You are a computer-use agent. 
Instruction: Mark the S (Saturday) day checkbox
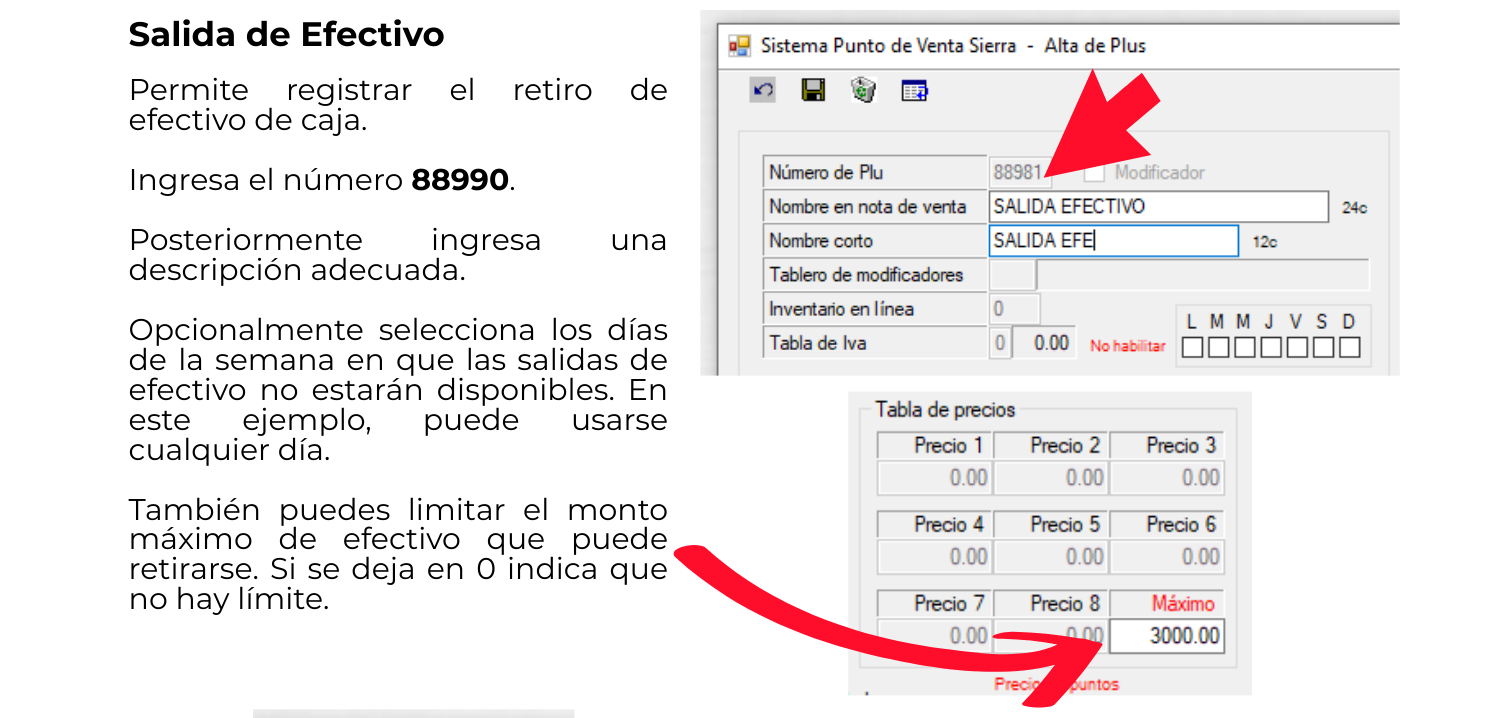[x=1322, y=347]
